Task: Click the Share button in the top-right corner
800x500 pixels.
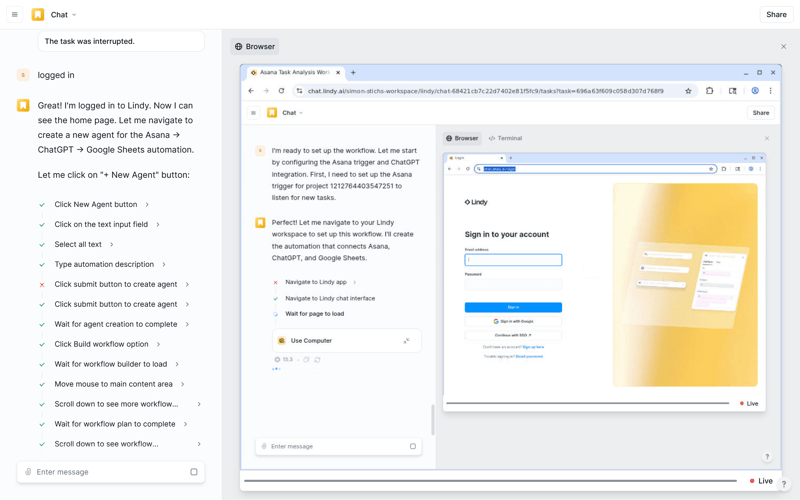Action: pyautogui.click(x=776, y=15)
